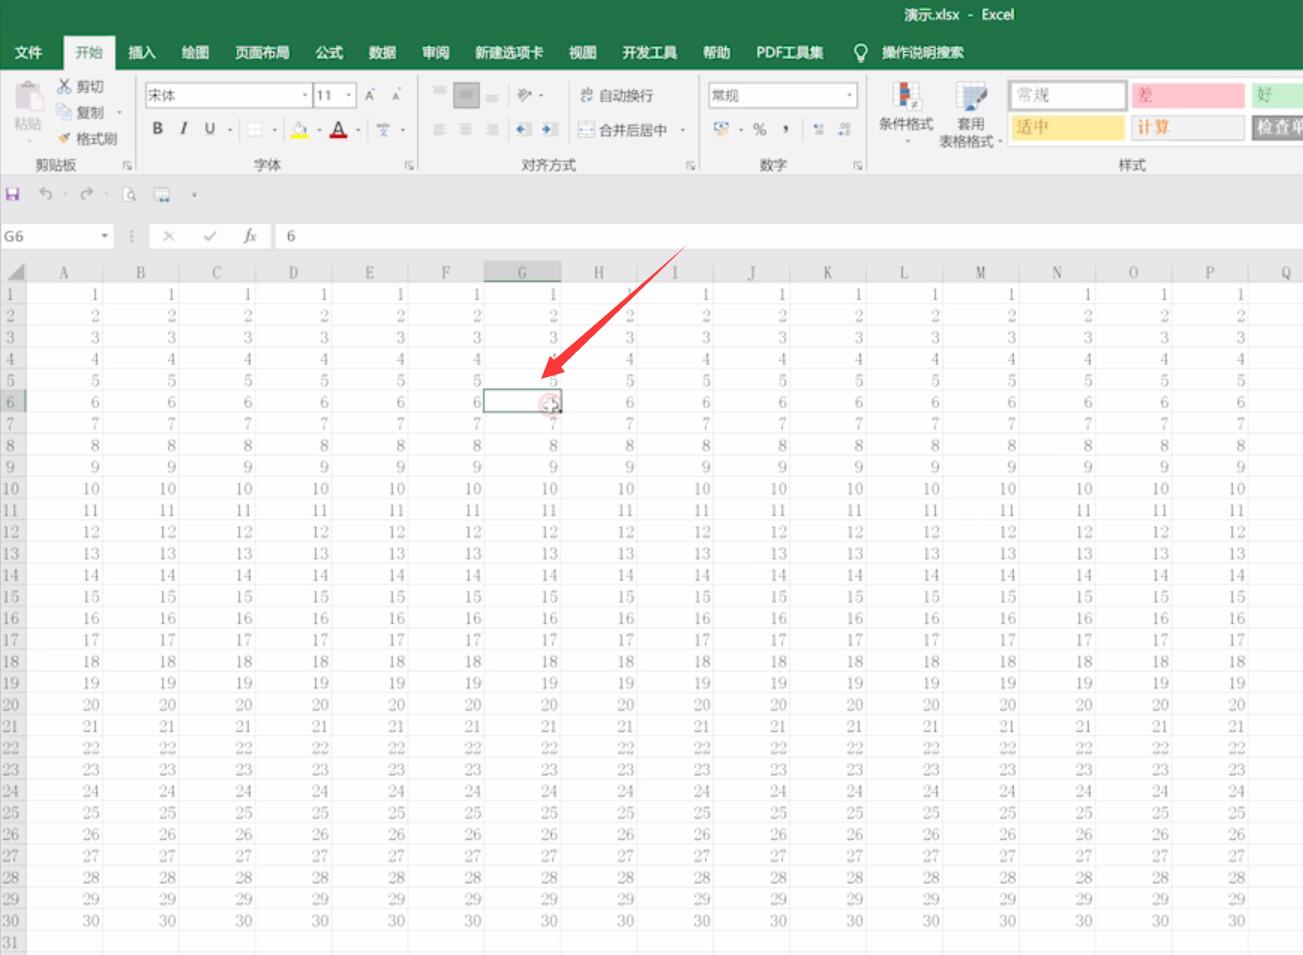Click the text orientation icon
1303x955 pixels.
coord(524,95)
